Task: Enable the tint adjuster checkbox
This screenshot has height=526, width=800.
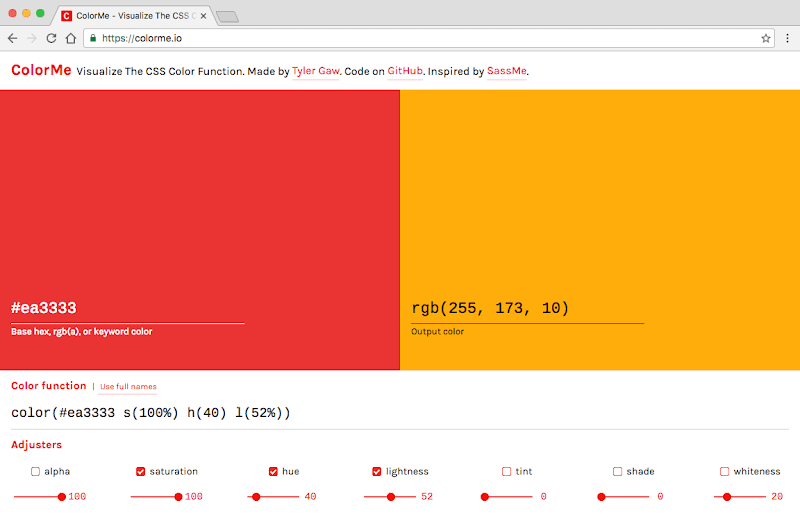Action: click(x=506, y=471)
